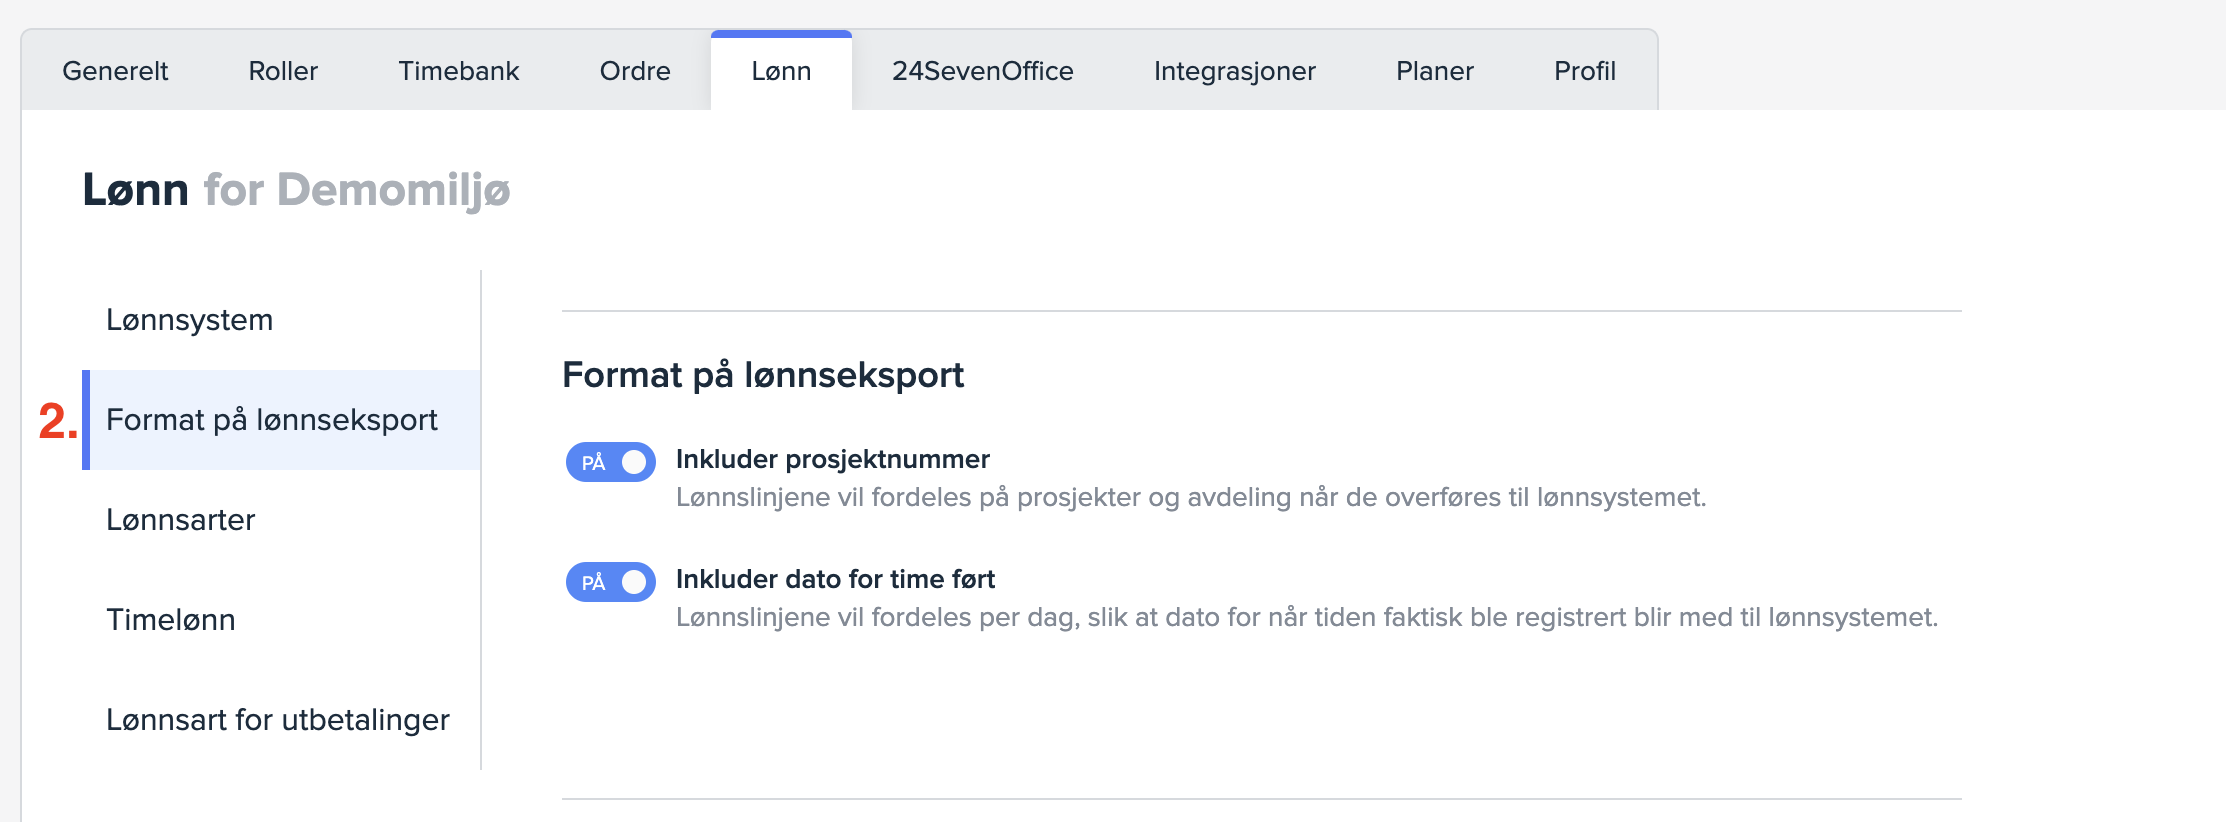Select Format på lønnseksport sidebar item

tap(272, 420)
